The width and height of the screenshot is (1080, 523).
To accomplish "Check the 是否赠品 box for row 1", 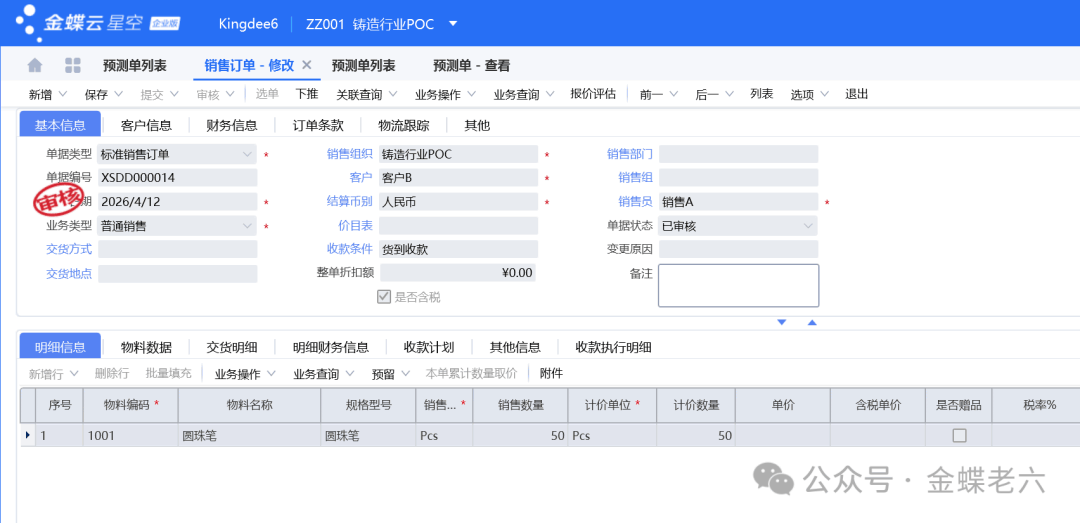I will click(959, 436).
